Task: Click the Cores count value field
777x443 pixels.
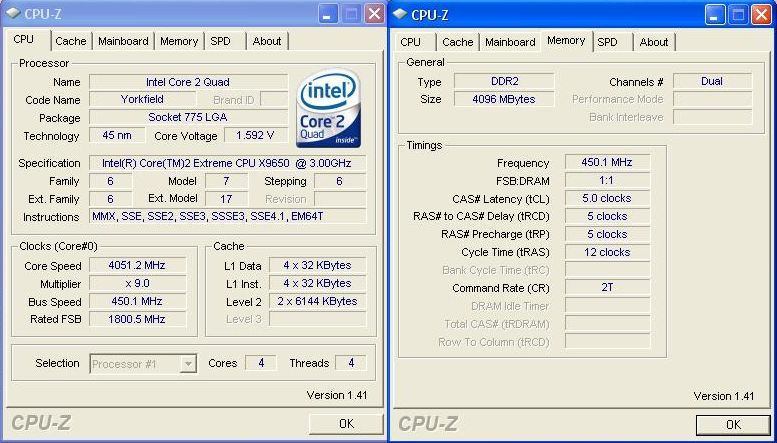Action: (261, 363)
